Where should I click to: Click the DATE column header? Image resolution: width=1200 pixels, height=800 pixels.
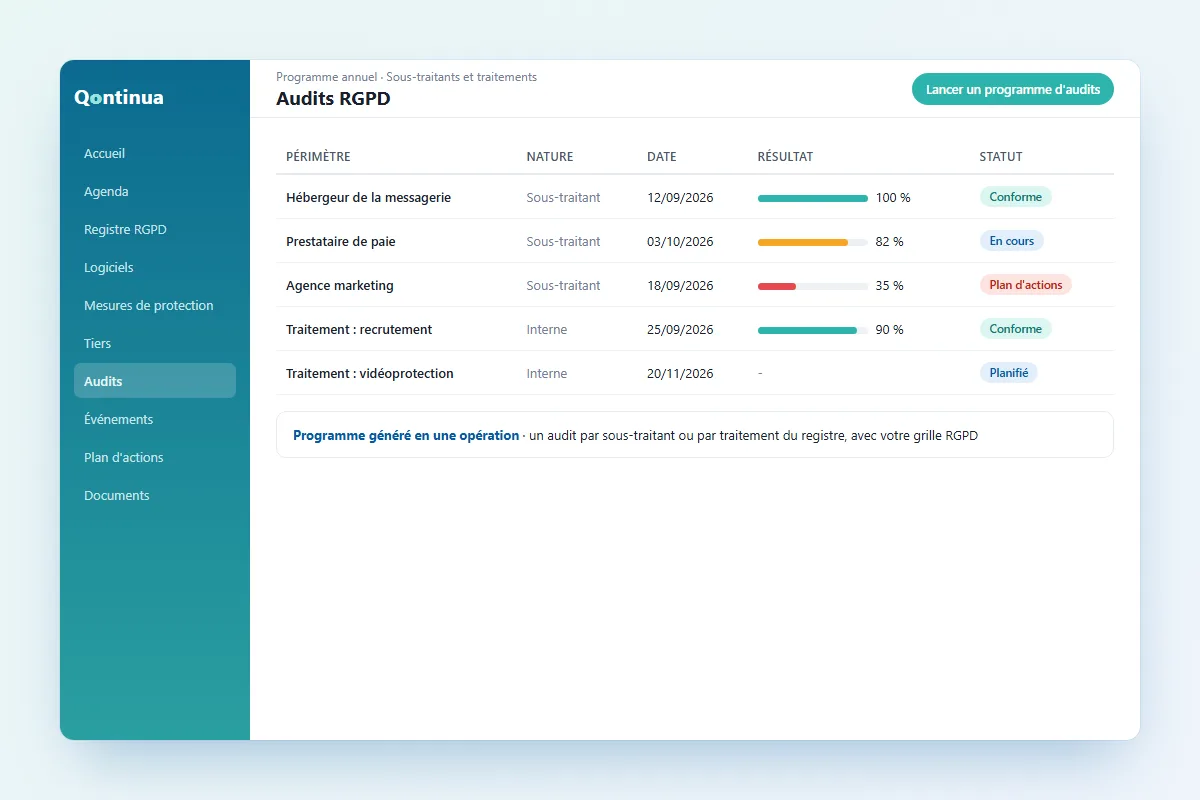click(x=662, y=157)
